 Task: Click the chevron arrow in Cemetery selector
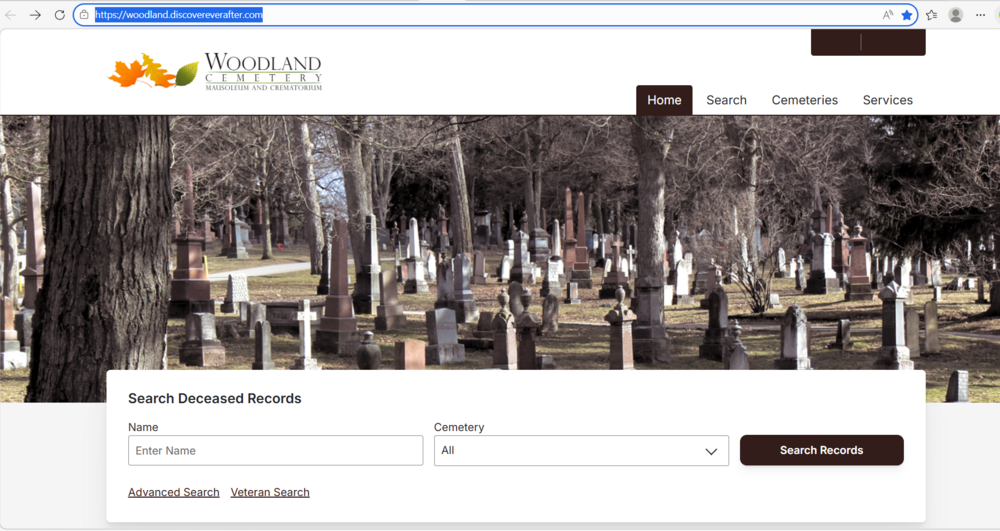pyautogui.click(x=711, y=451)
